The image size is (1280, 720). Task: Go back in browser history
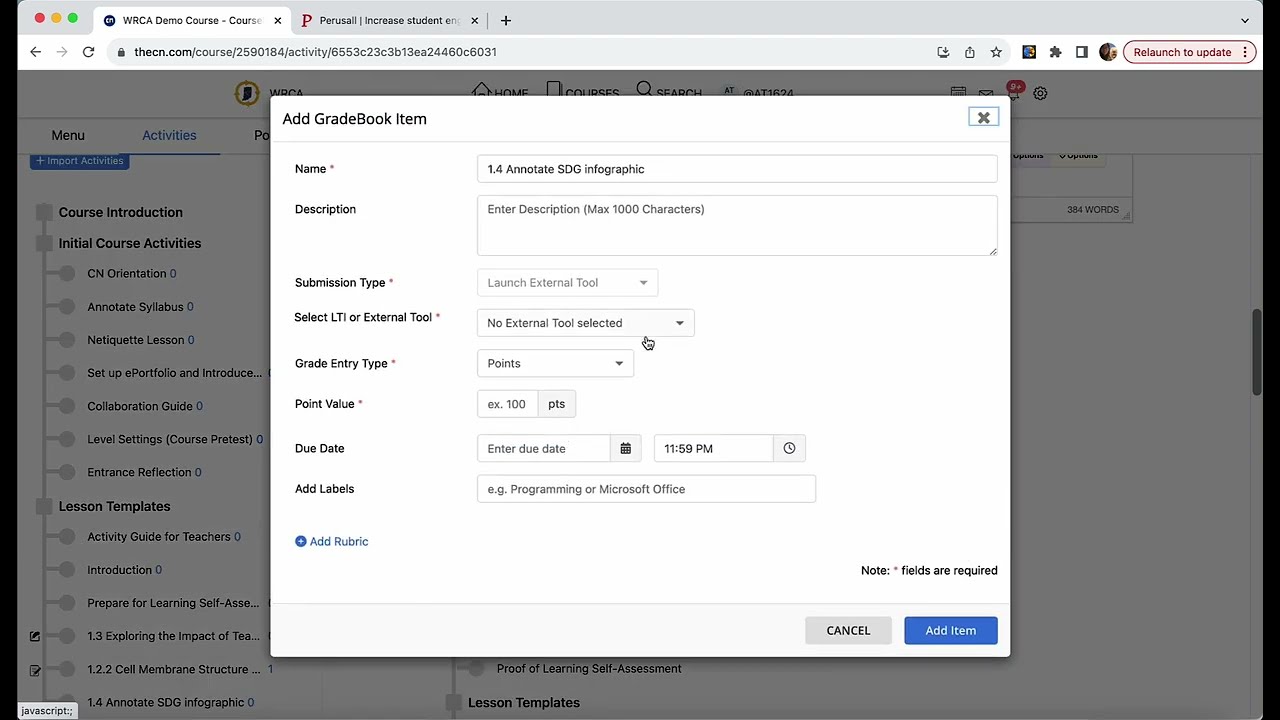coord(36,52)
